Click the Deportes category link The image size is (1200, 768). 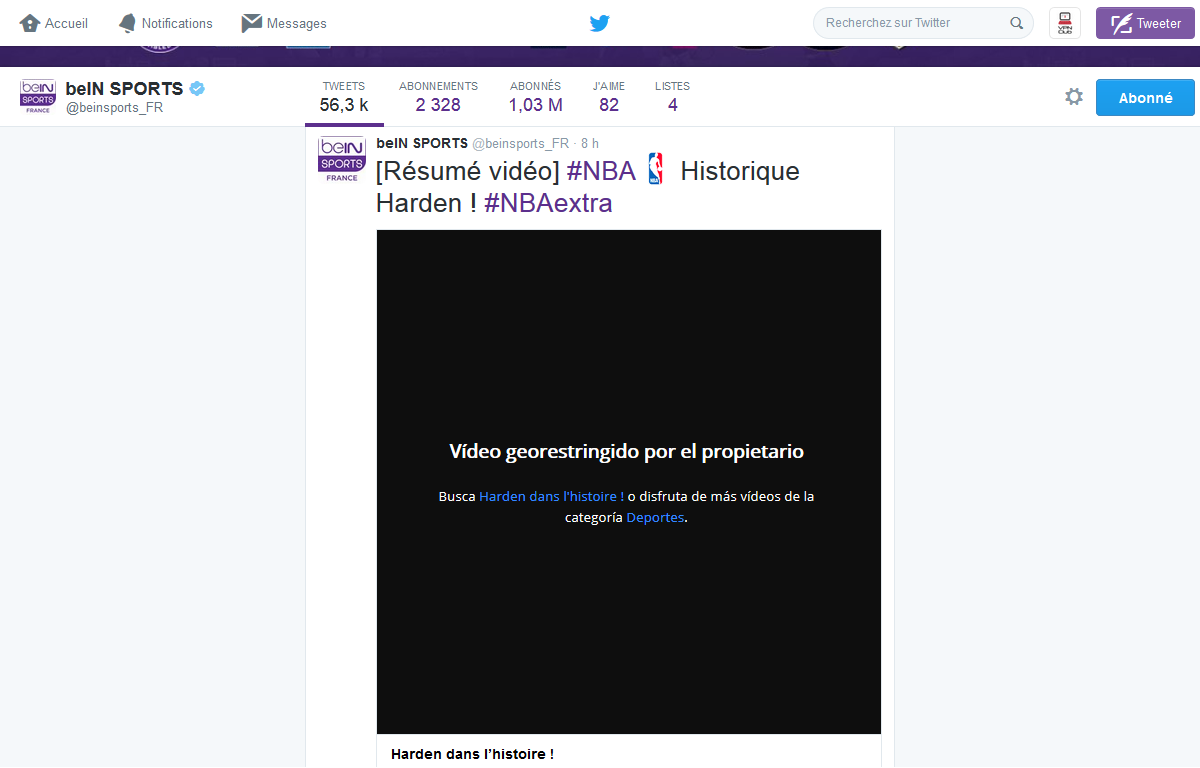point(655,518)
